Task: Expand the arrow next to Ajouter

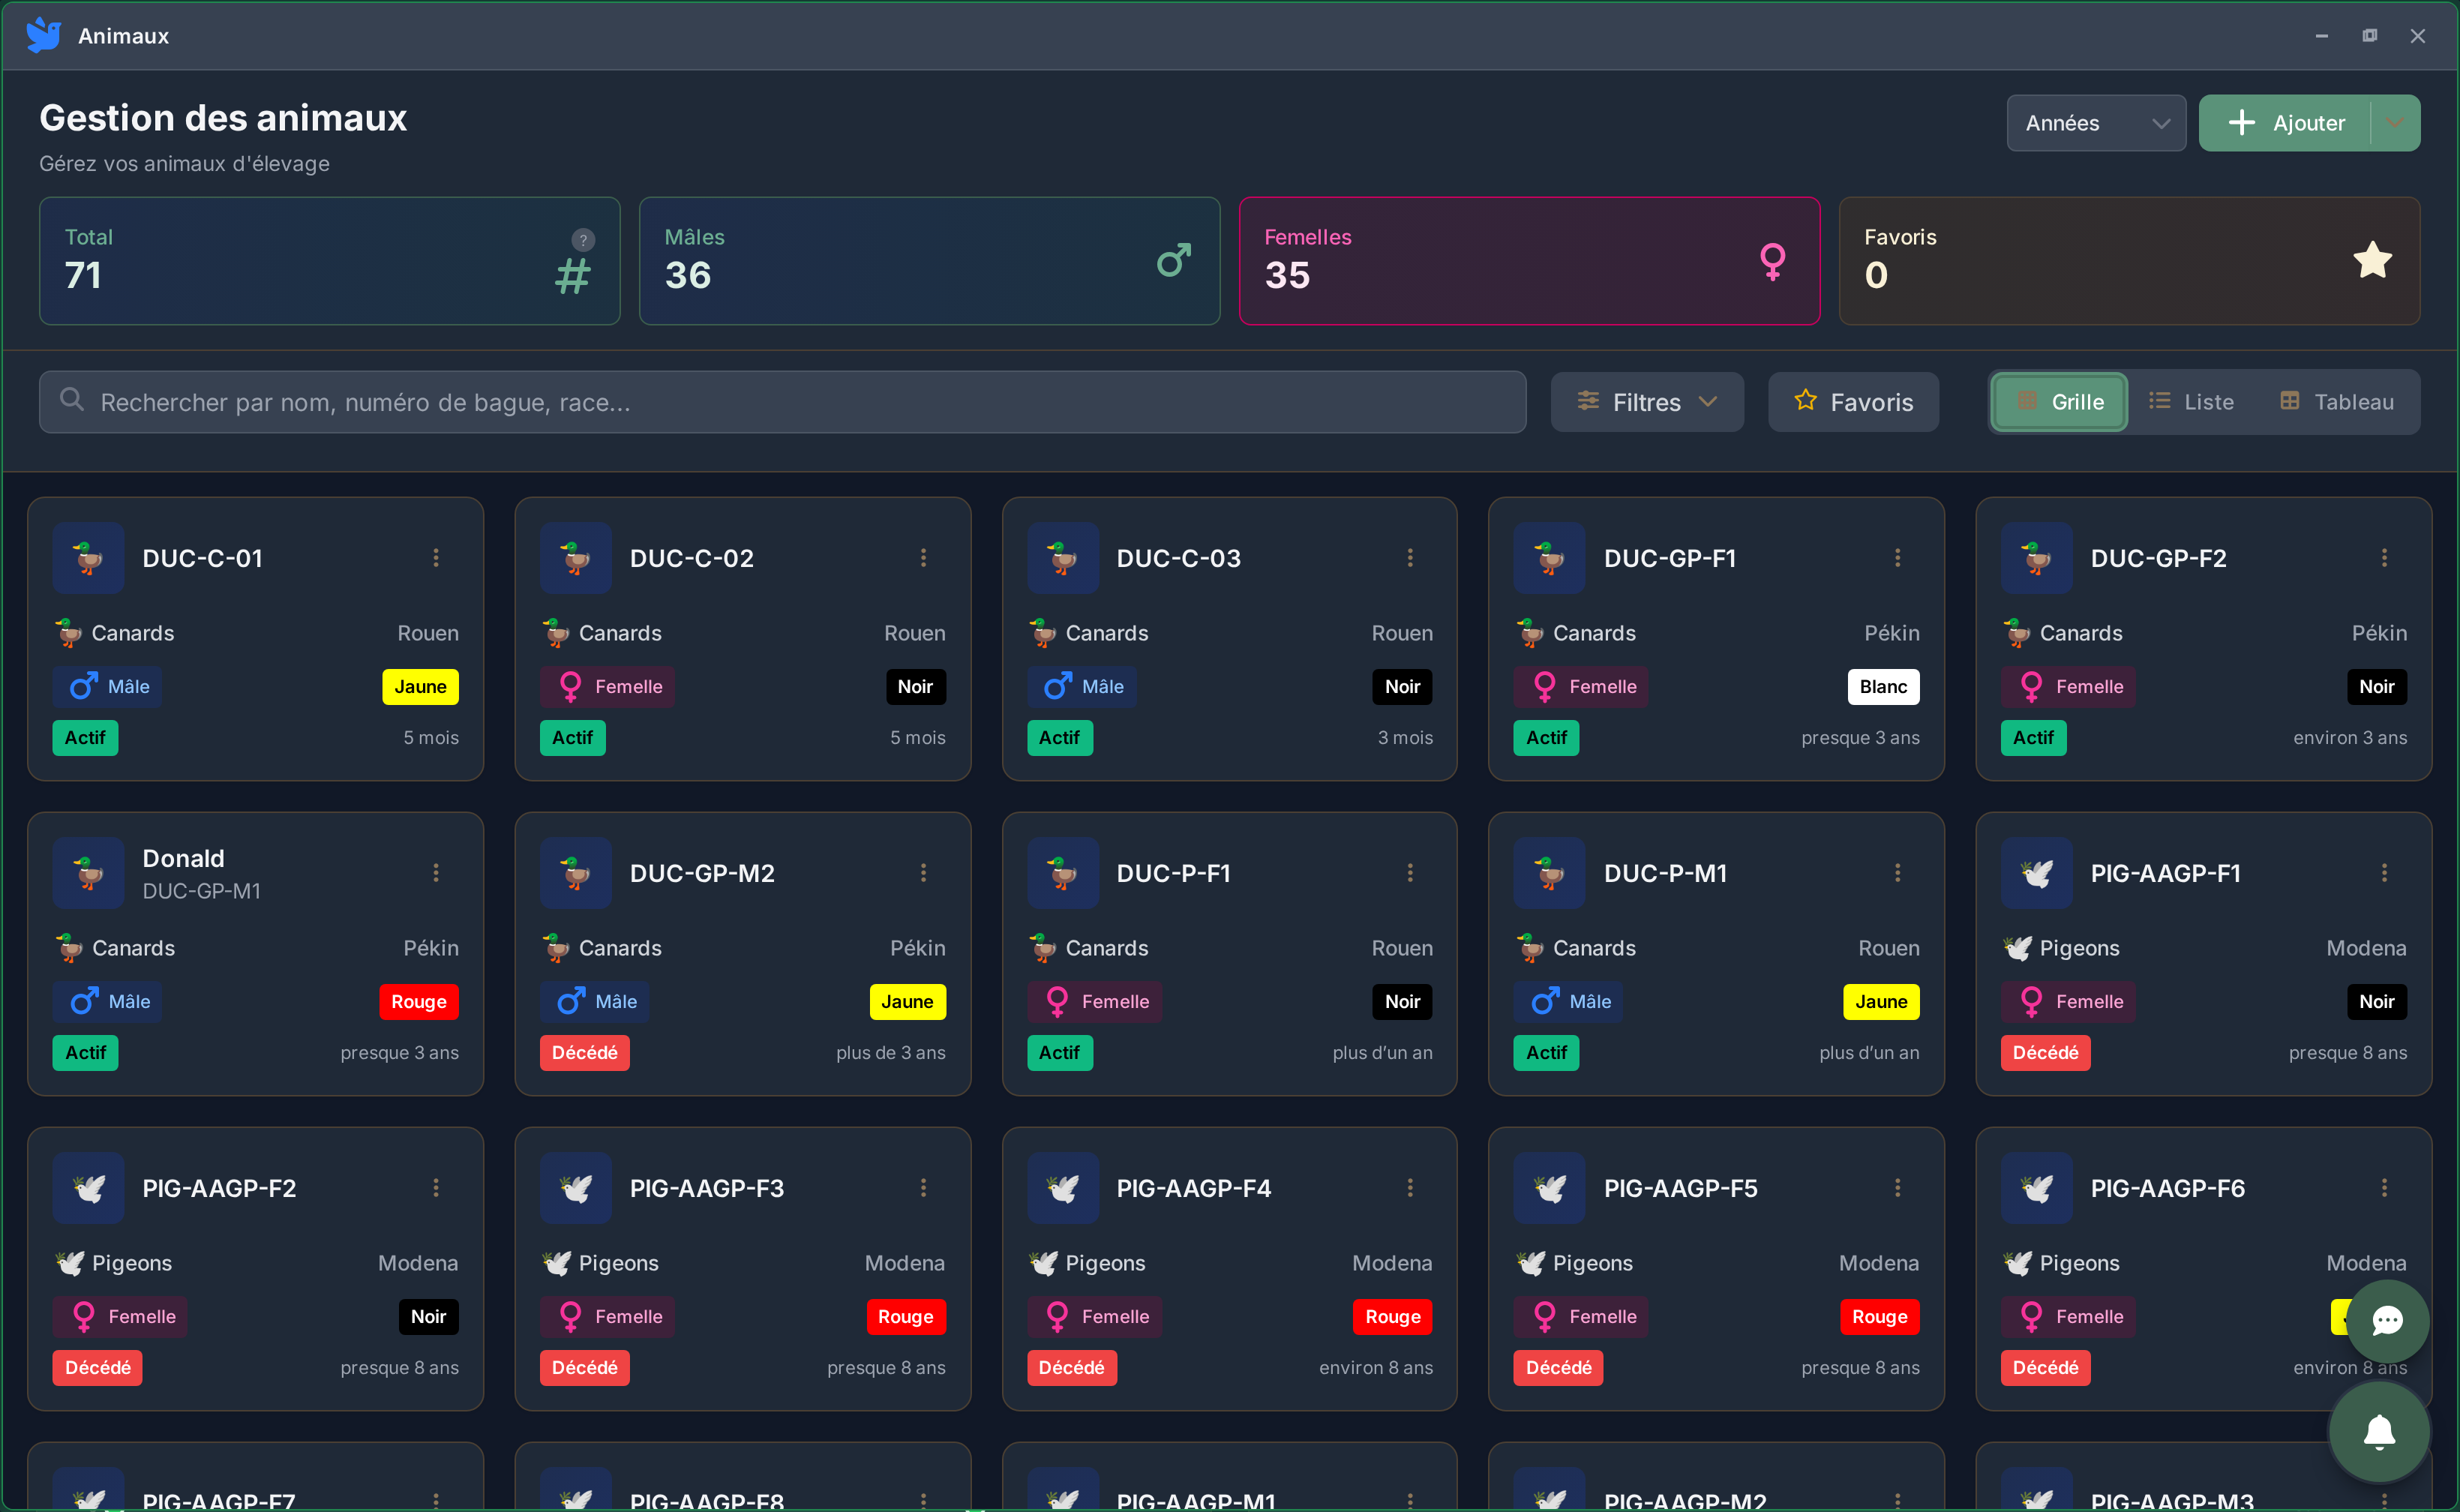Action: point(2395,123)
